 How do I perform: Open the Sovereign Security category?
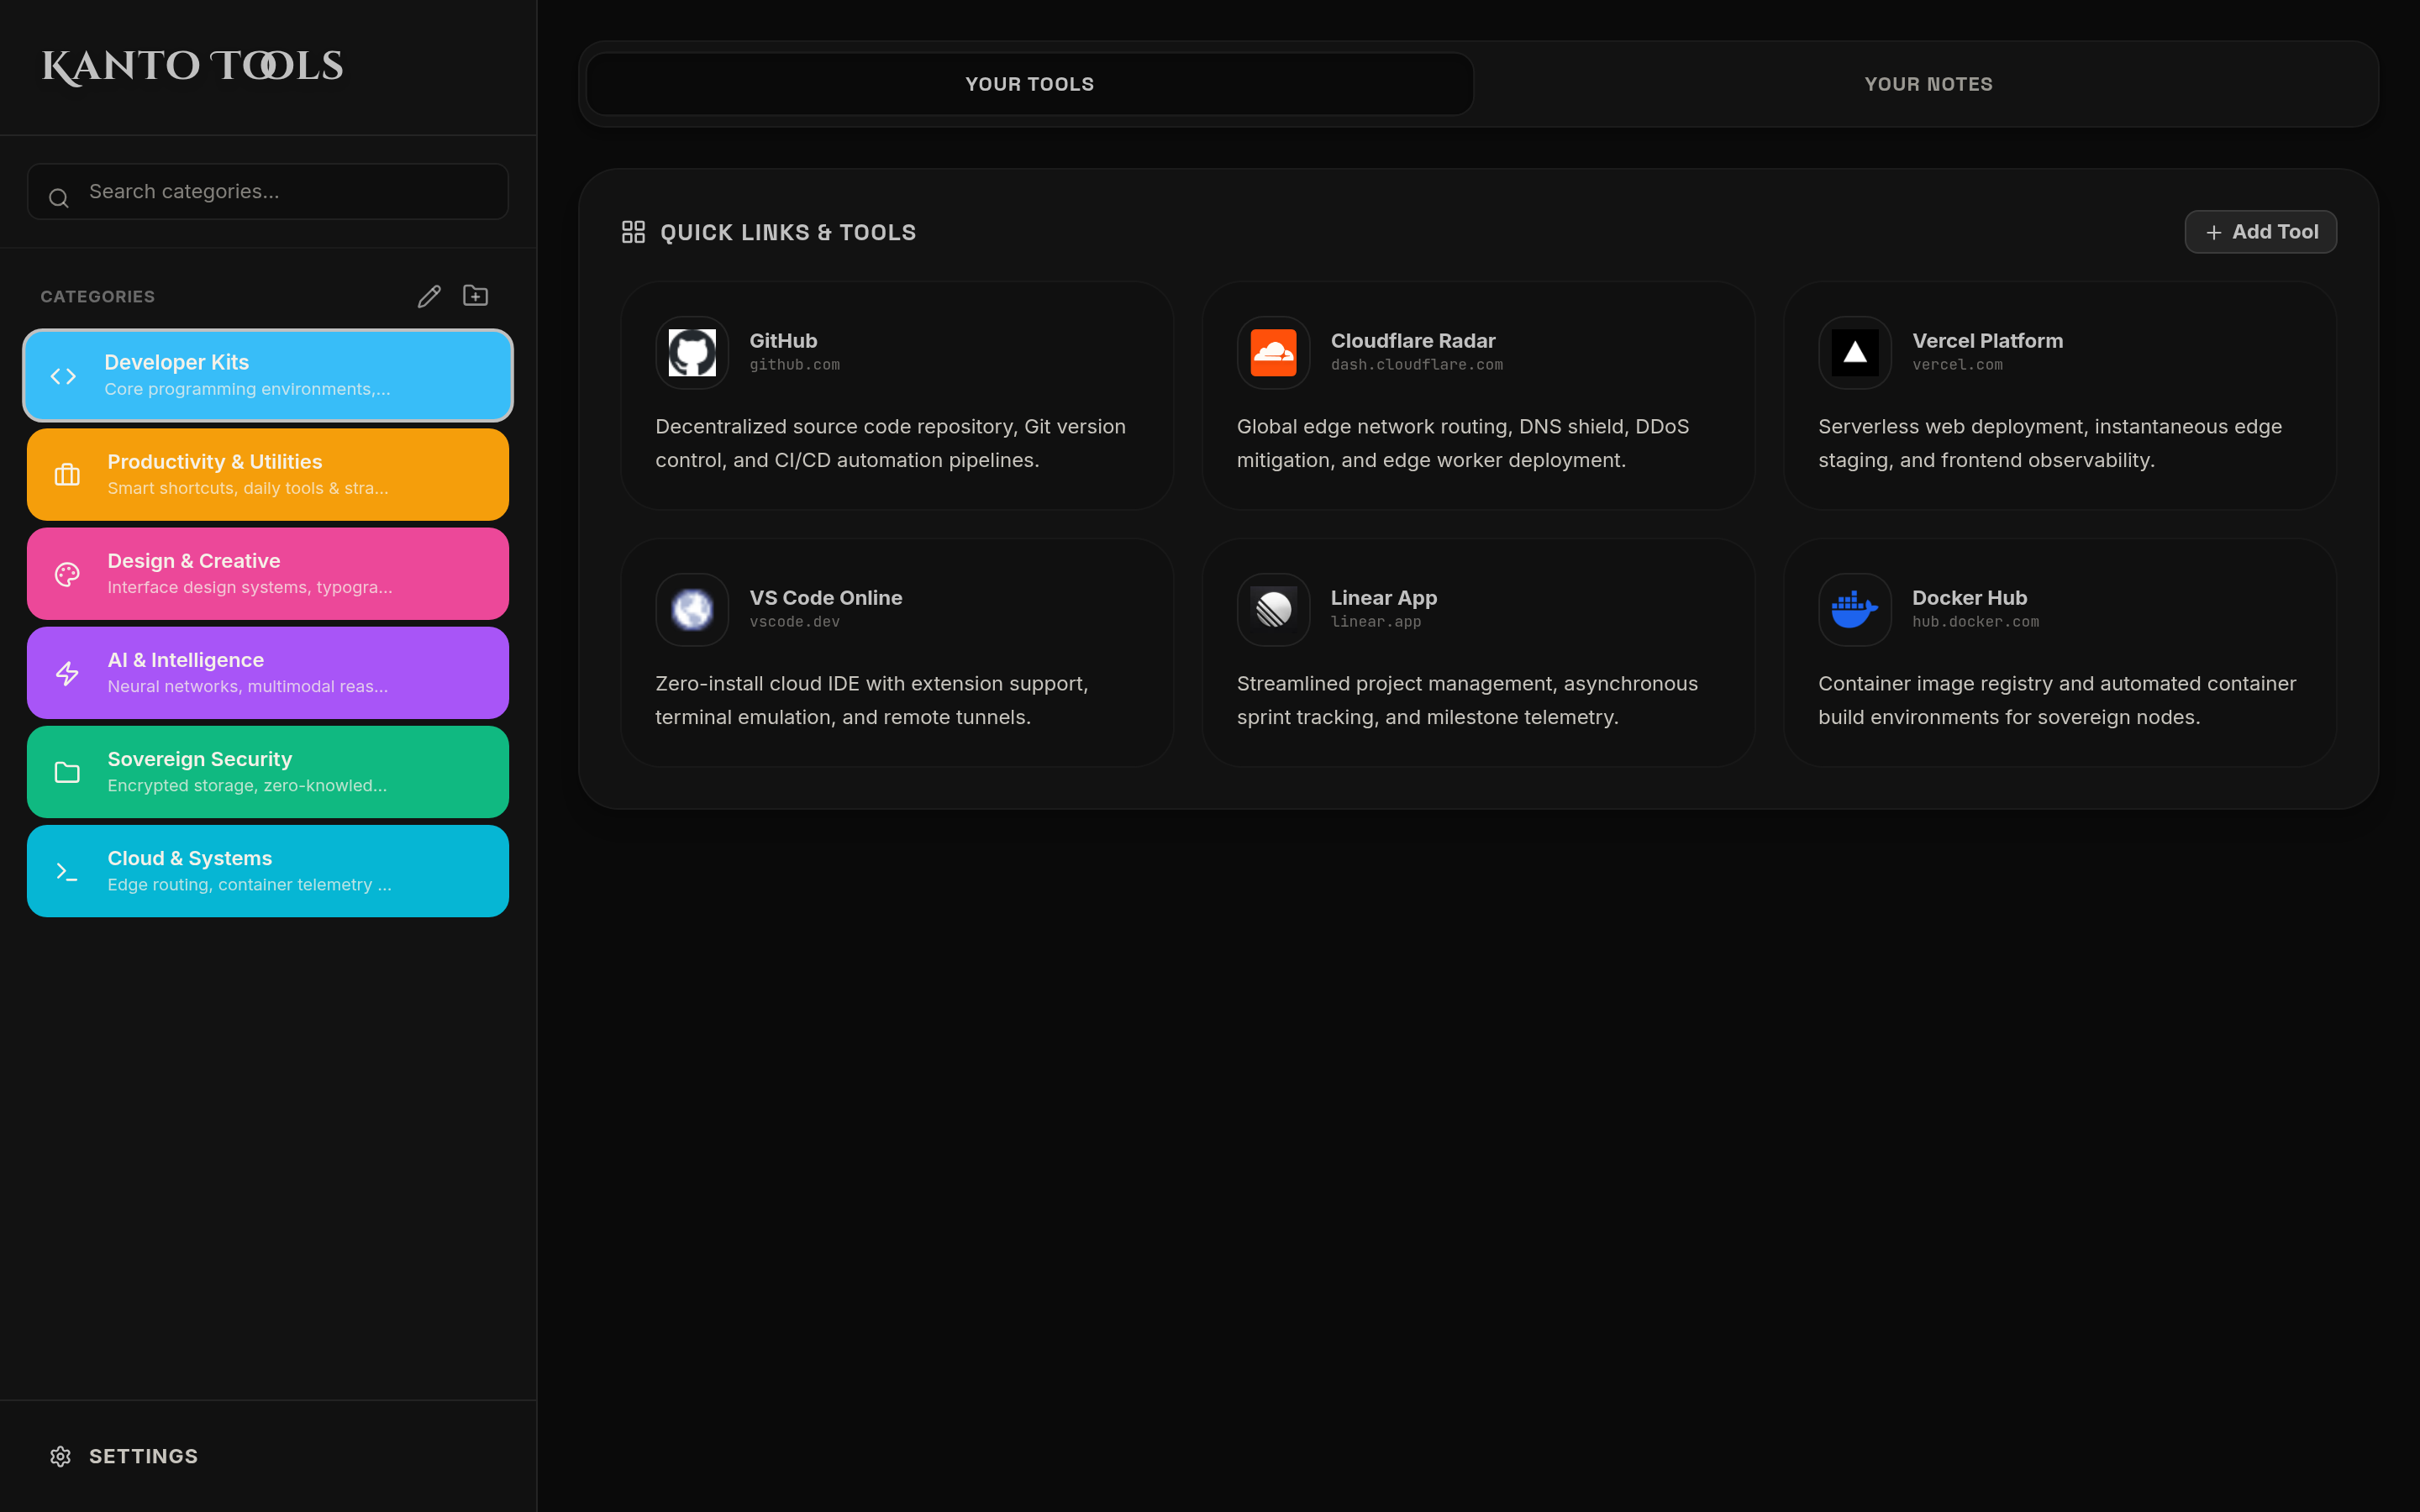coord(268,771)
